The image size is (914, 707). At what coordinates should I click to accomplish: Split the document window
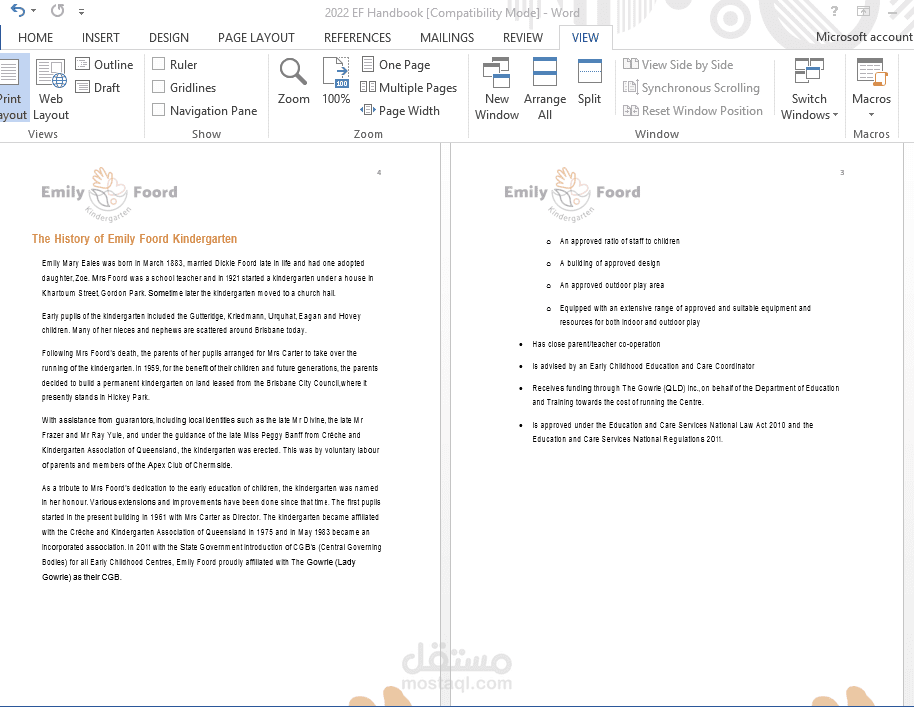[589, 82]
